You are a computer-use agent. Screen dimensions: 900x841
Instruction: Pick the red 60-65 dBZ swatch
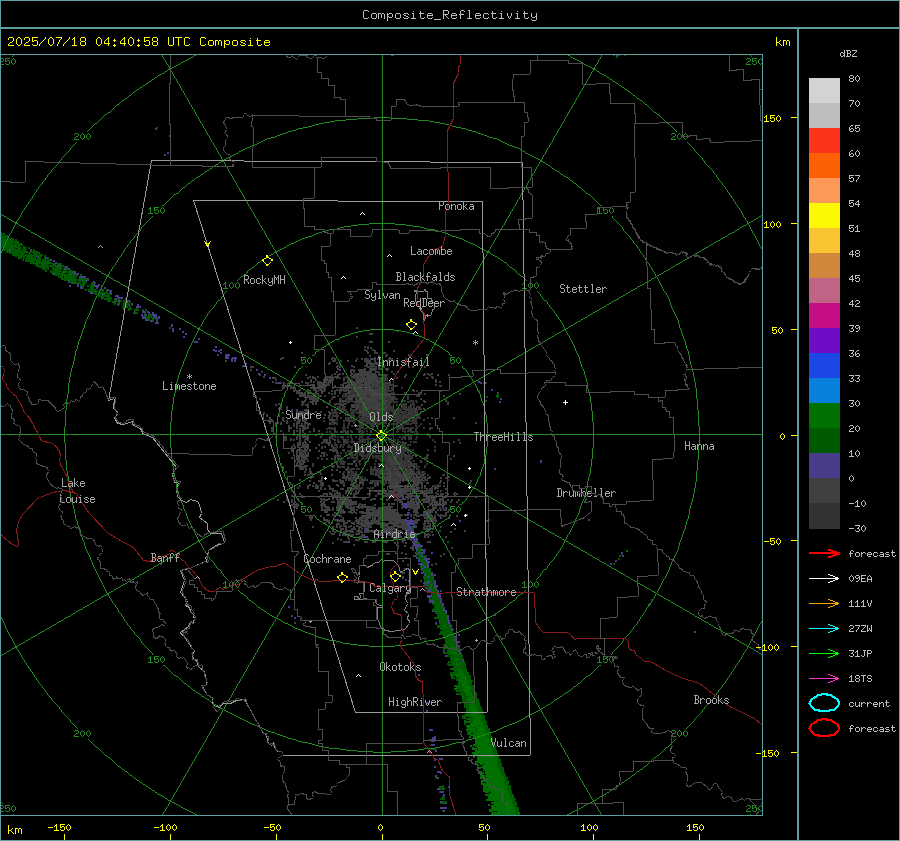pos(824,141)
